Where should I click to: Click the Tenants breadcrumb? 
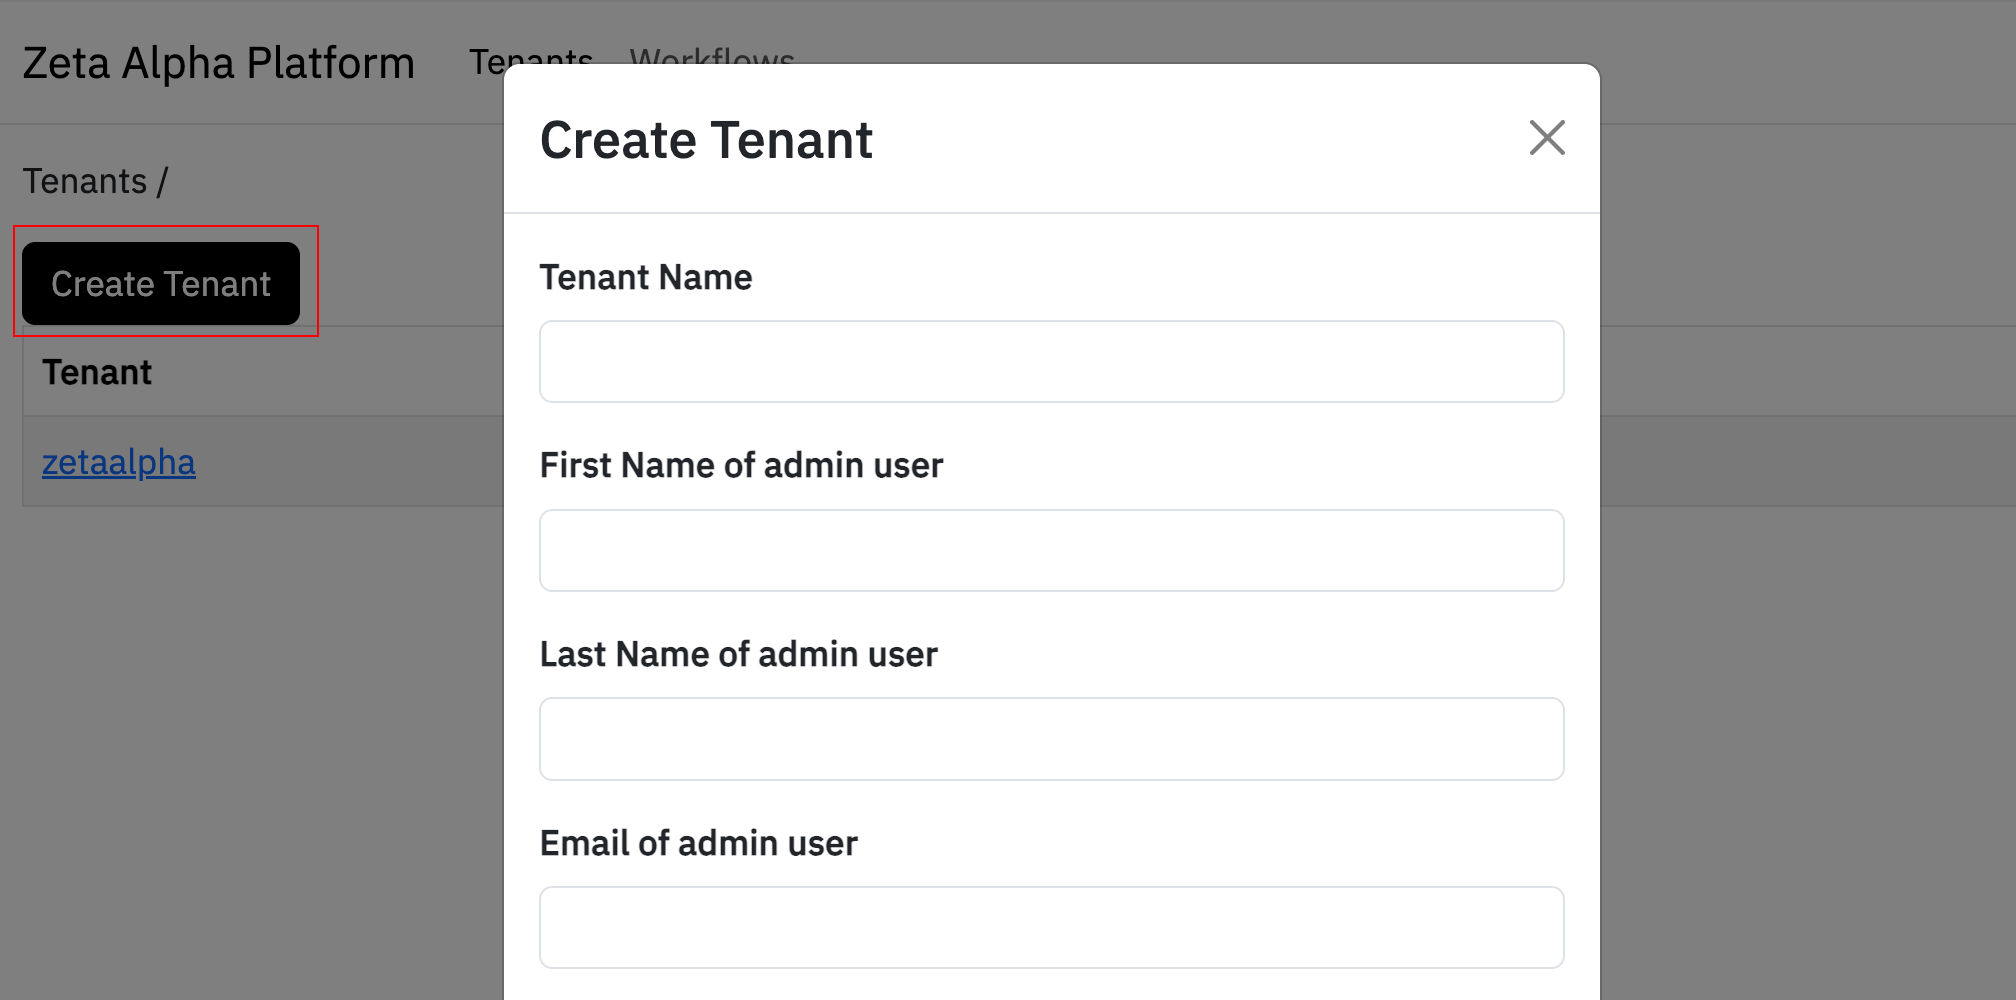pos(85,181)
